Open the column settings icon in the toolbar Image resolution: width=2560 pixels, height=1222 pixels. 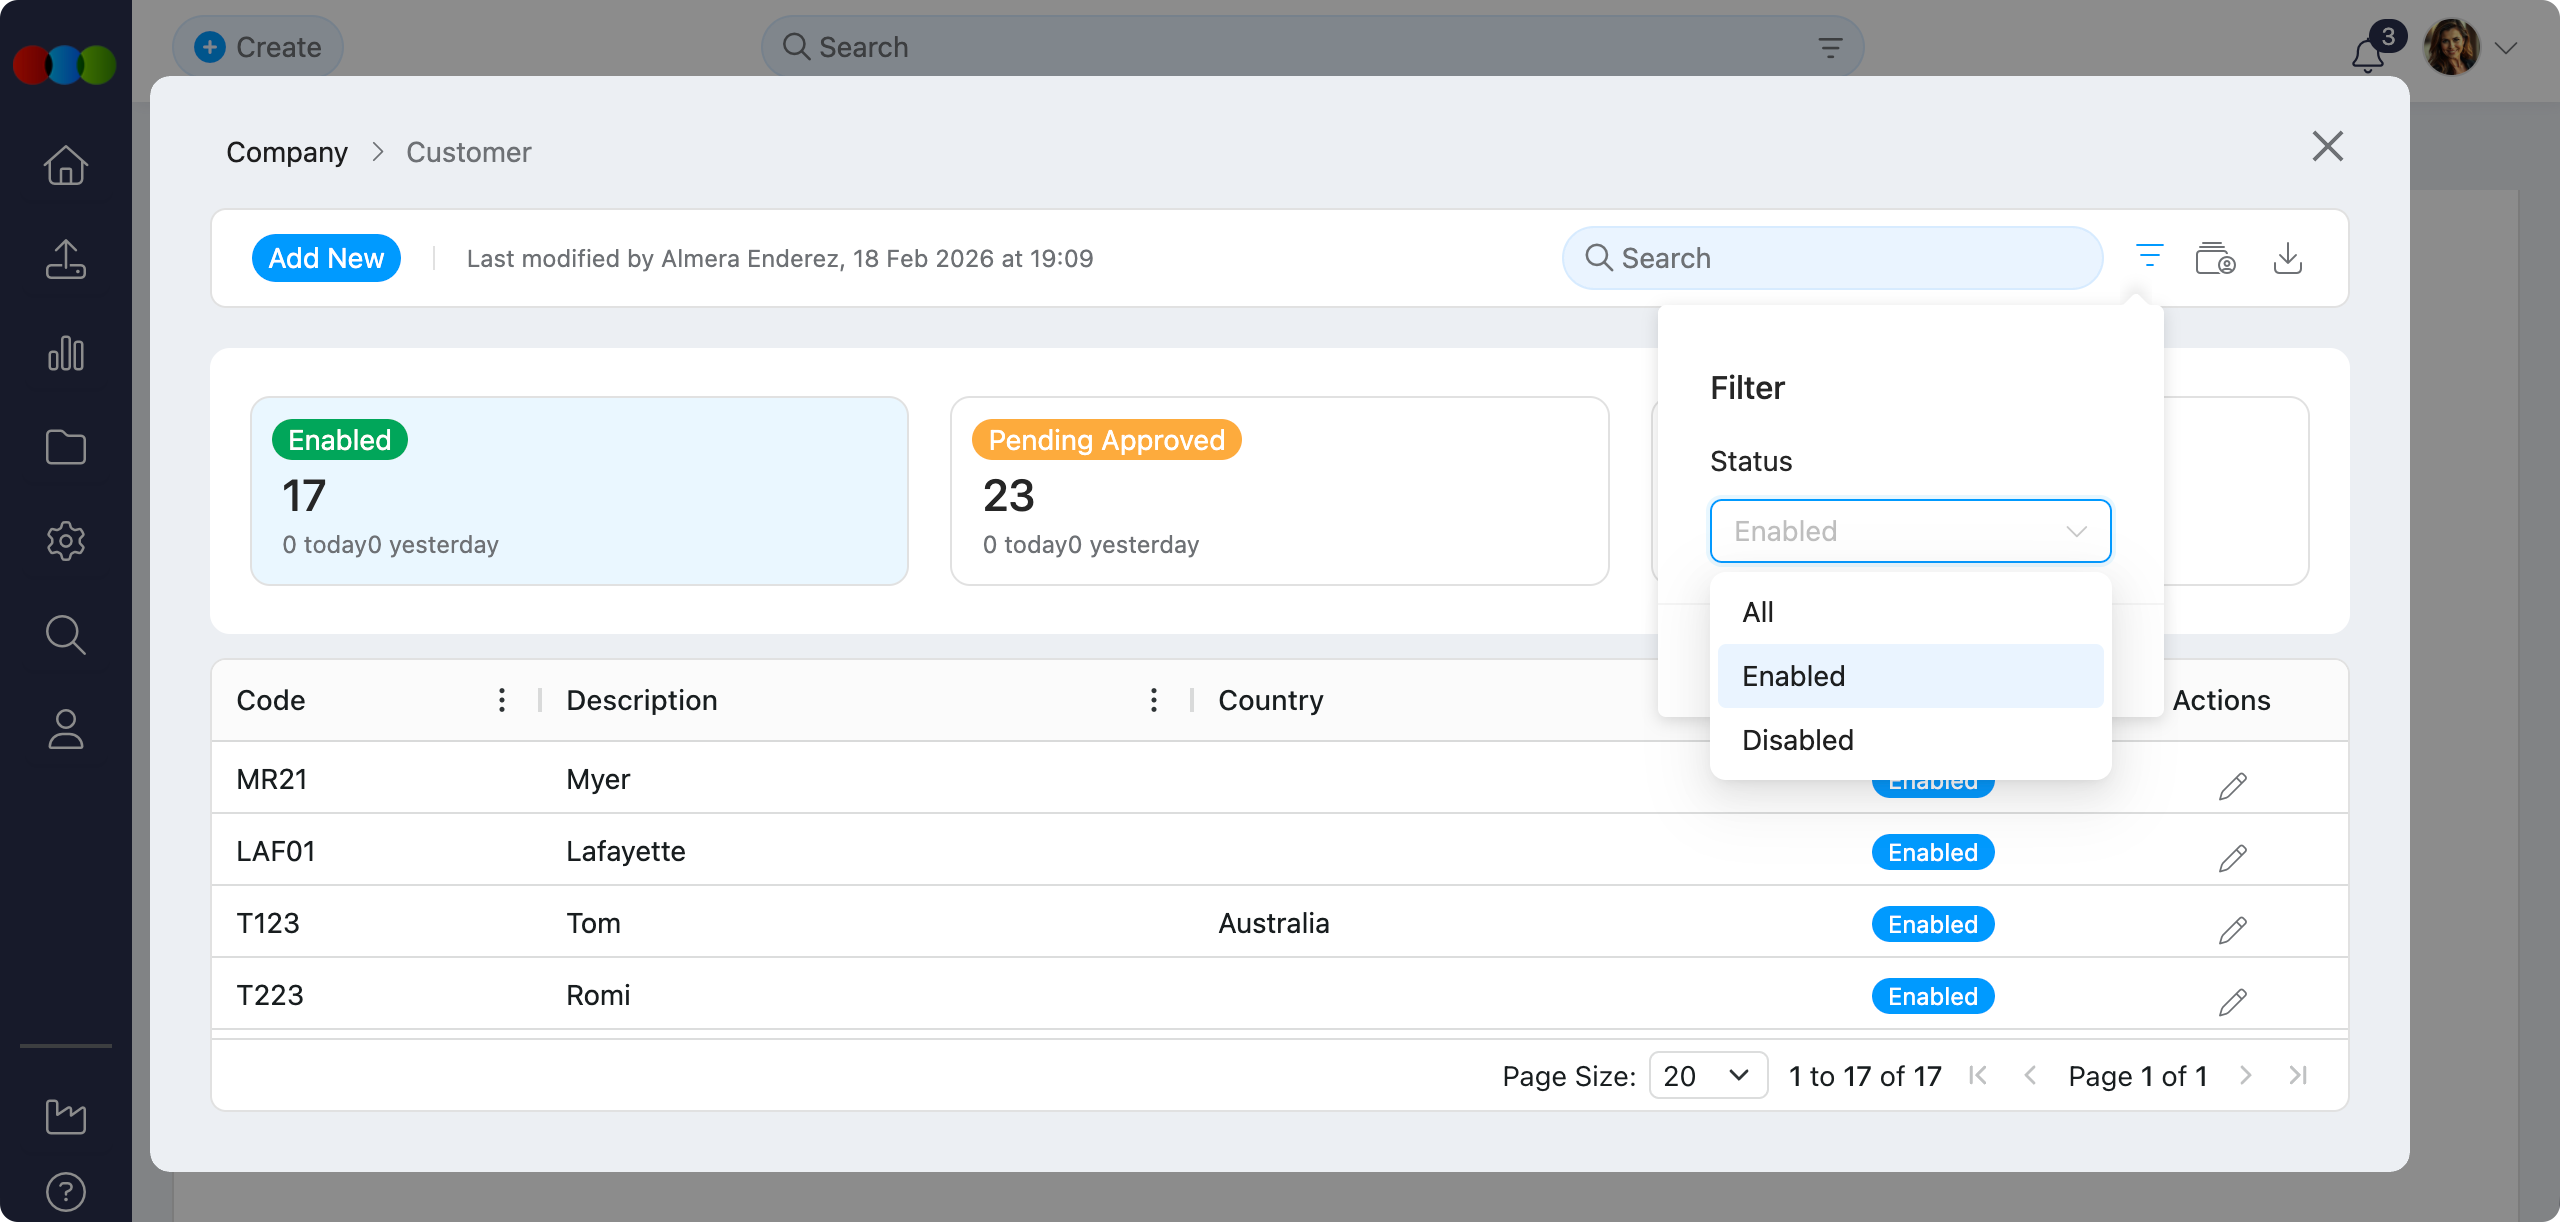2215,258
